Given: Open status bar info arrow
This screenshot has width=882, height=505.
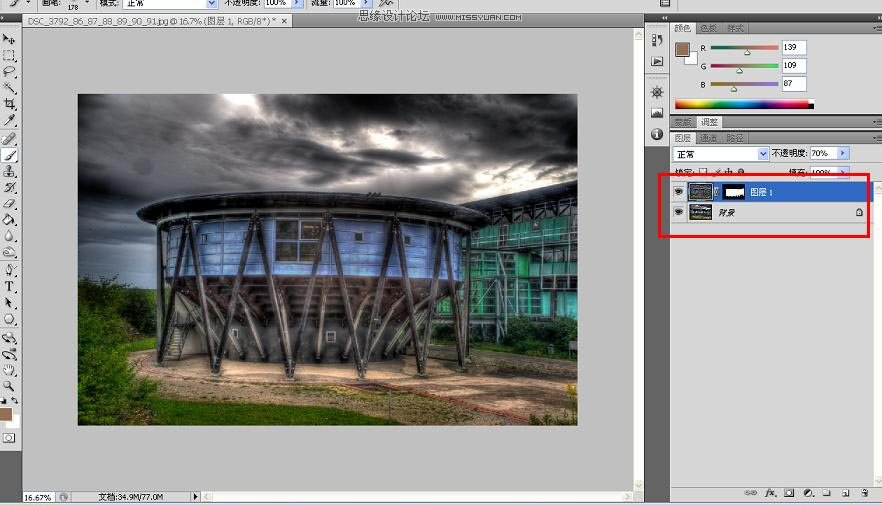Looking at the screenshot, I should coord(195,497).
